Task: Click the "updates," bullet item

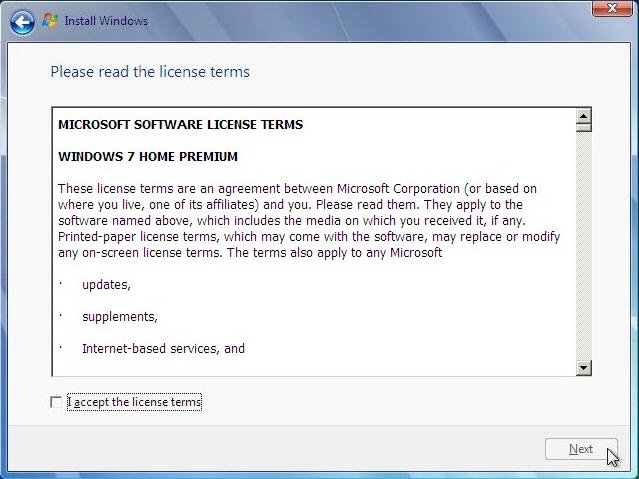Action: point(106,285)
